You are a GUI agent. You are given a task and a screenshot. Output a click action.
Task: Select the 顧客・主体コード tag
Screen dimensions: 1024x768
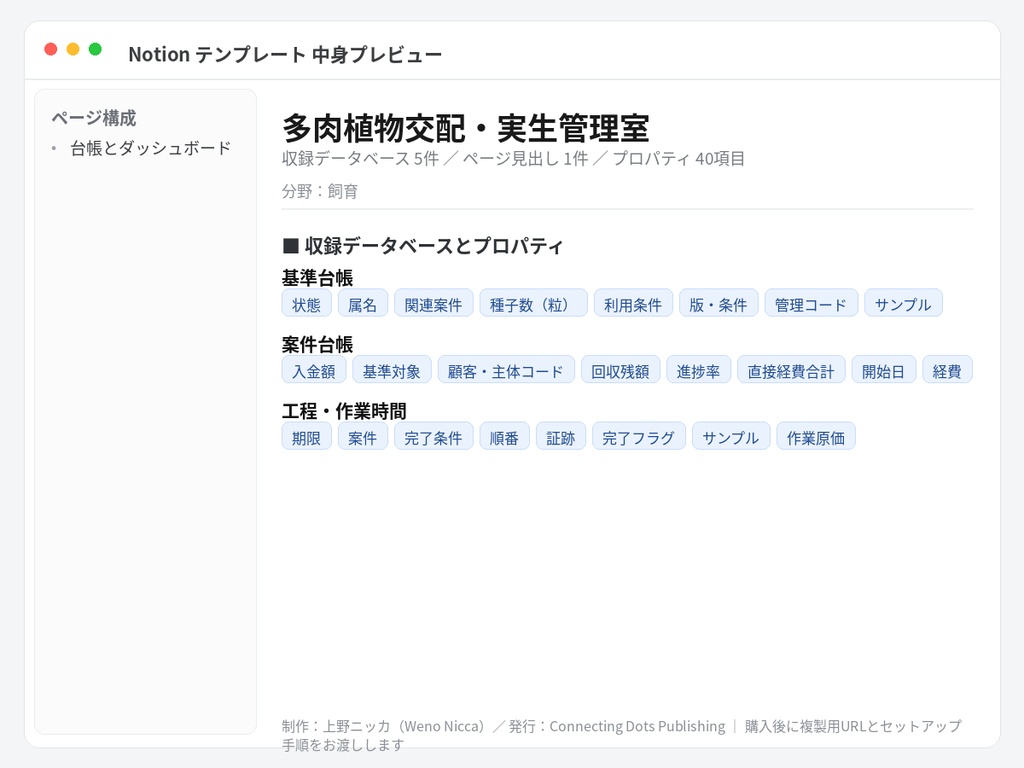click(x=506, y=370)
